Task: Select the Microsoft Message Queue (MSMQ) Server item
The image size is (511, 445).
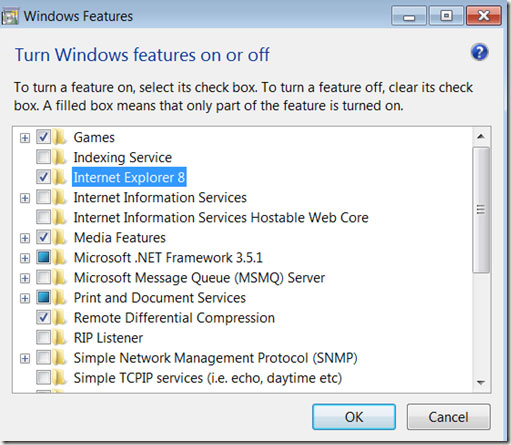Action: click(x=199, y=278)
